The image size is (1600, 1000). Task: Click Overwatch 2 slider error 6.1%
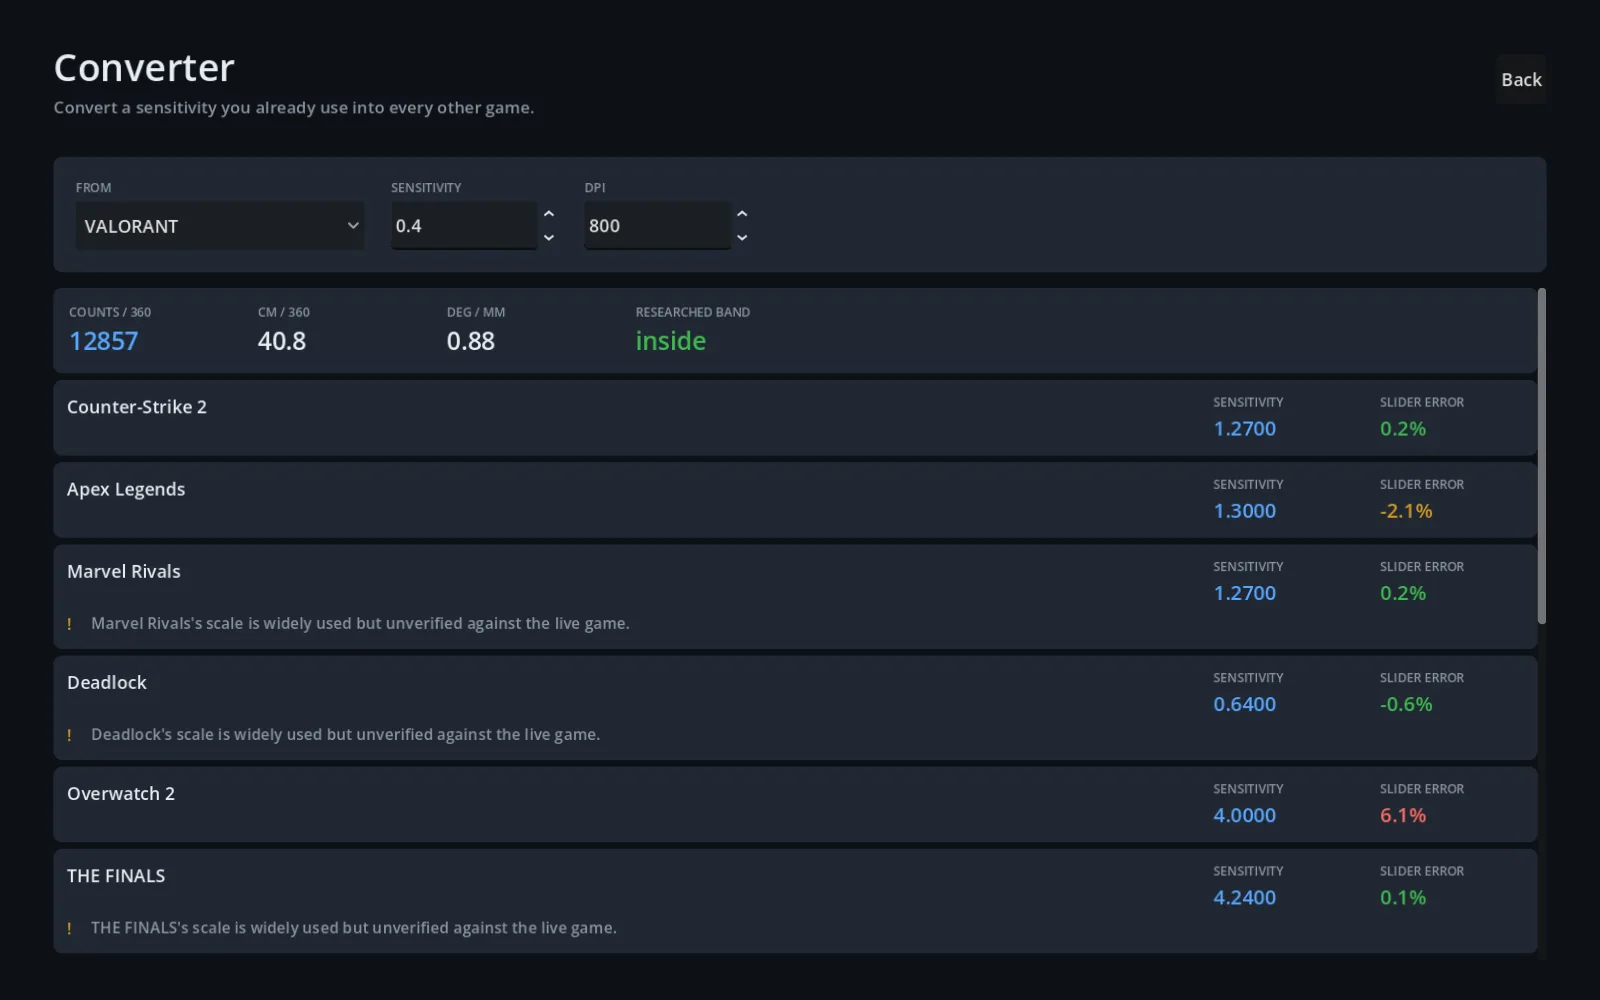pos(1403,815)
